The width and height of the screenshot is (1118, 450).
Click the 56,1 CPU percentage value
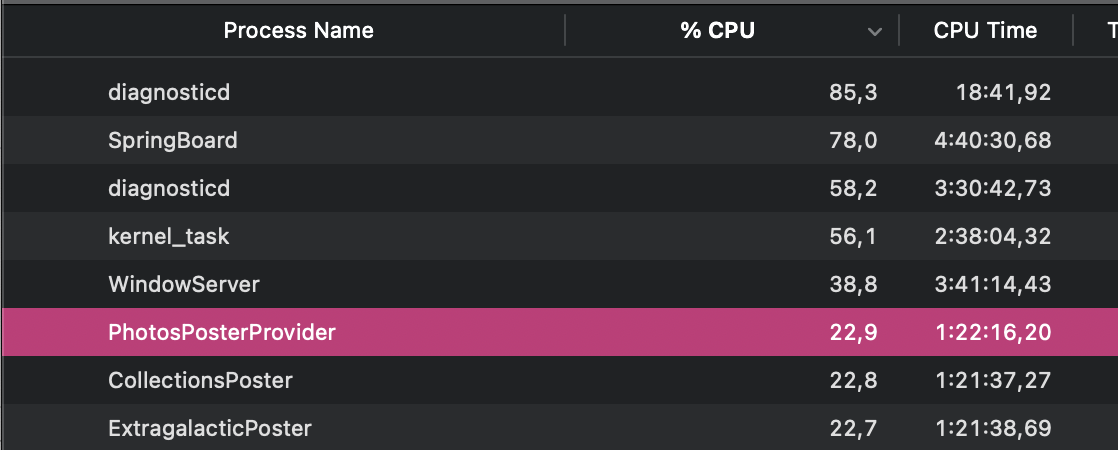pyautogui.click(x=853, y=237)
